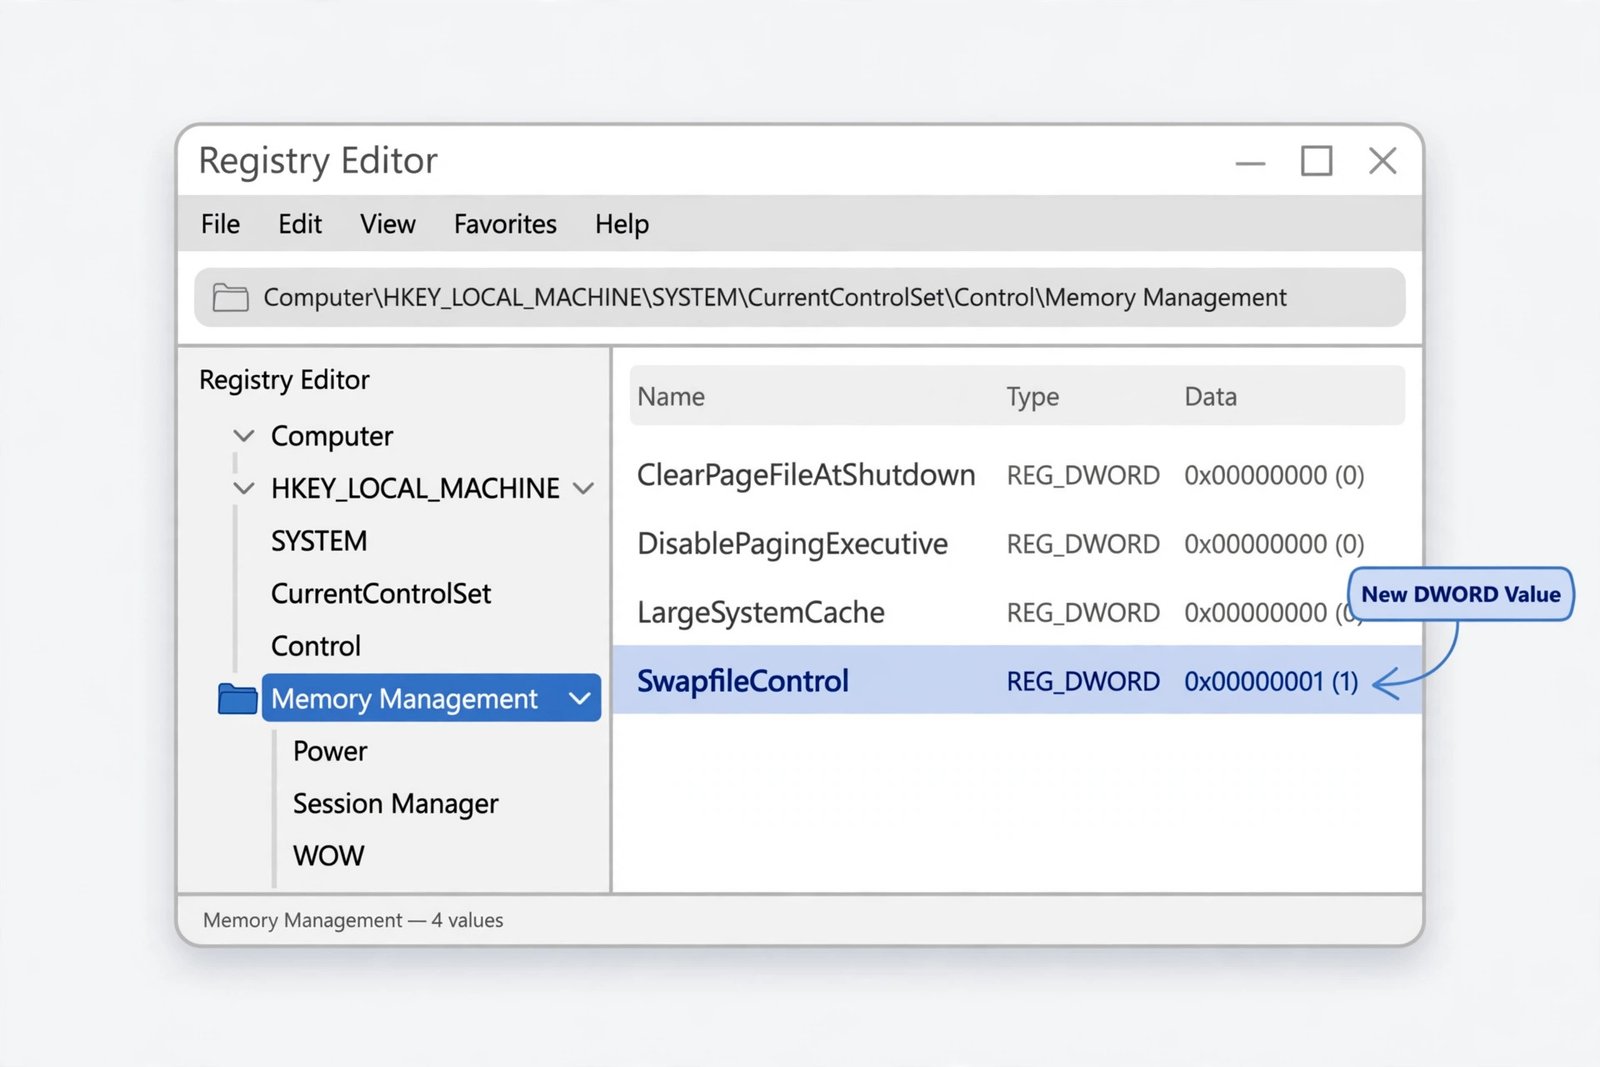This screenshot has height=1067, width=1600.
Task: Sort by the Name column header
Action: point(671,397)
